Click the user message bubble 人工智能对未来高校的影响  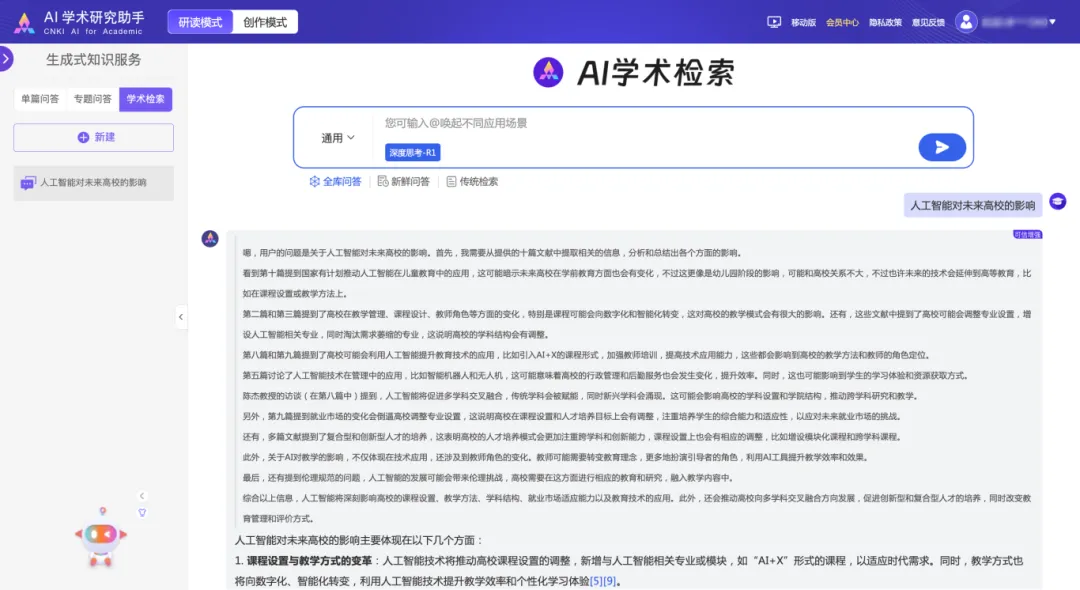click(973, 205)
